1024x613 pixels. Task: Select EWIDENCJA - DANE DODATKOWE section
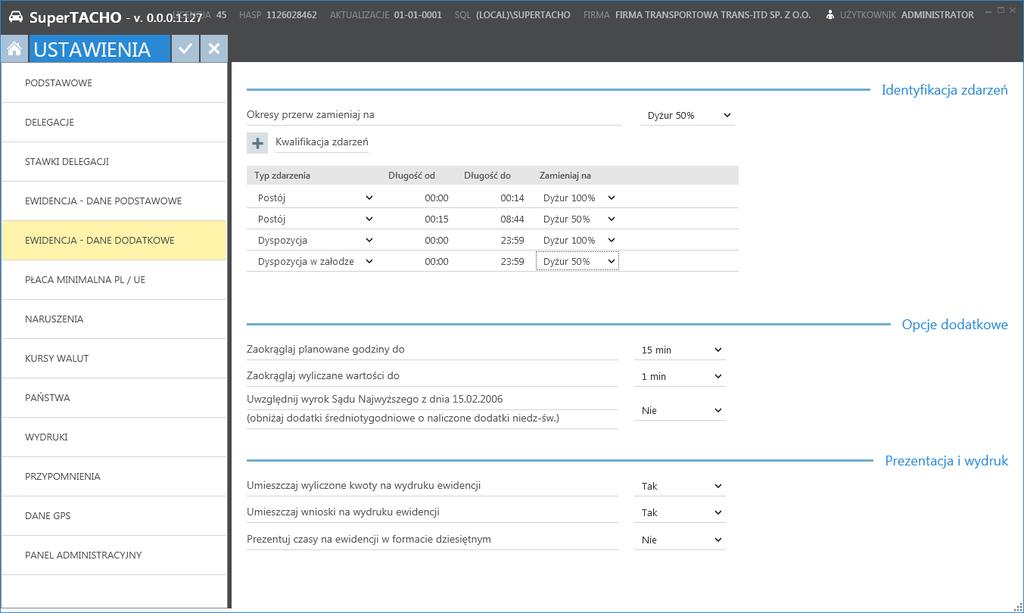pos(114,240)
